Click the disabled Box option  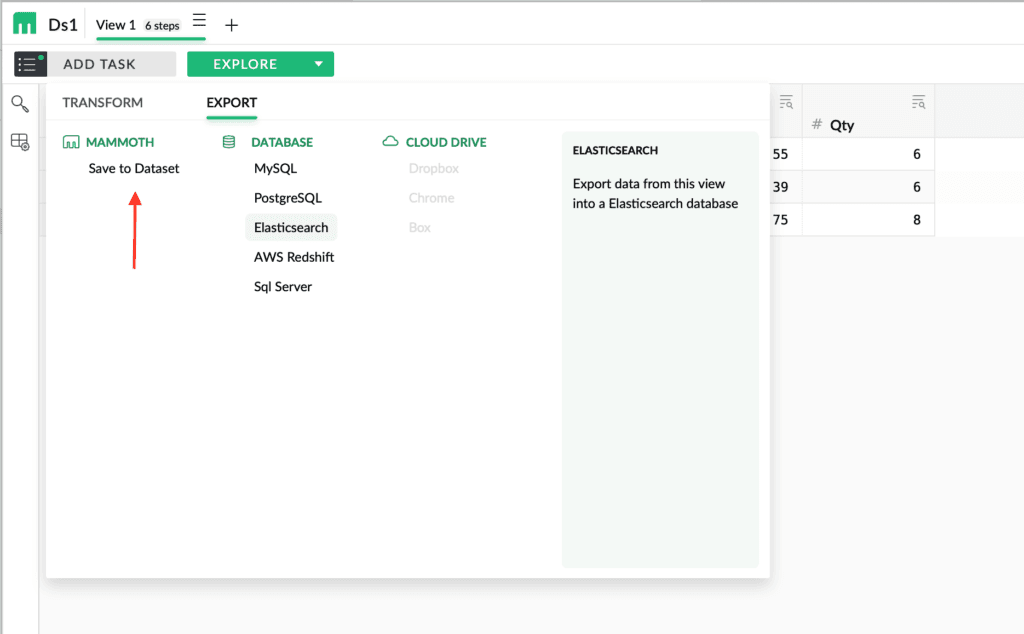[x=420, y=227]
